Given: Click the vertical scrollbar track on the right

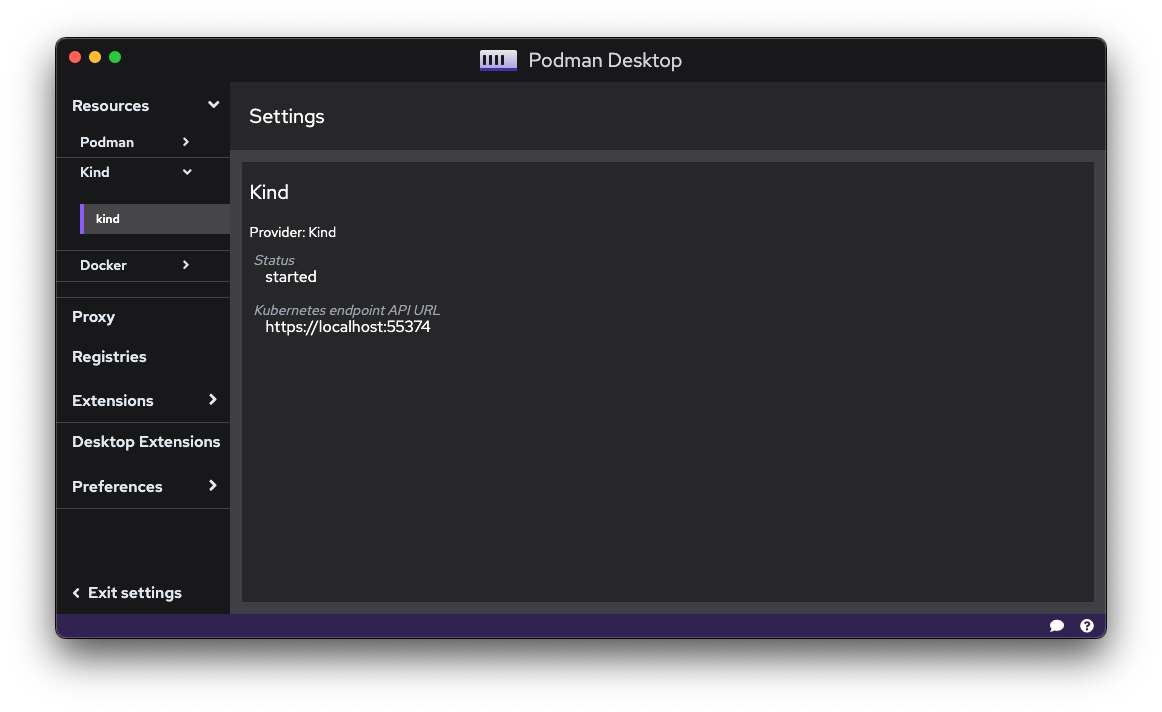Looking at the screenshot, I should 1097,380.
